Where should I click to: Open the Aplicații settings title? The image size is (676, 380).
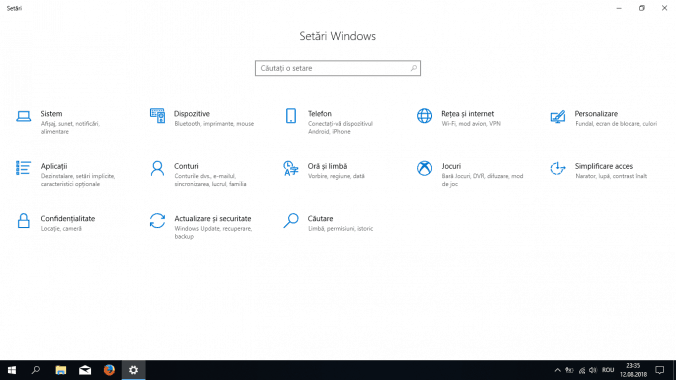[x=54, y=166]
